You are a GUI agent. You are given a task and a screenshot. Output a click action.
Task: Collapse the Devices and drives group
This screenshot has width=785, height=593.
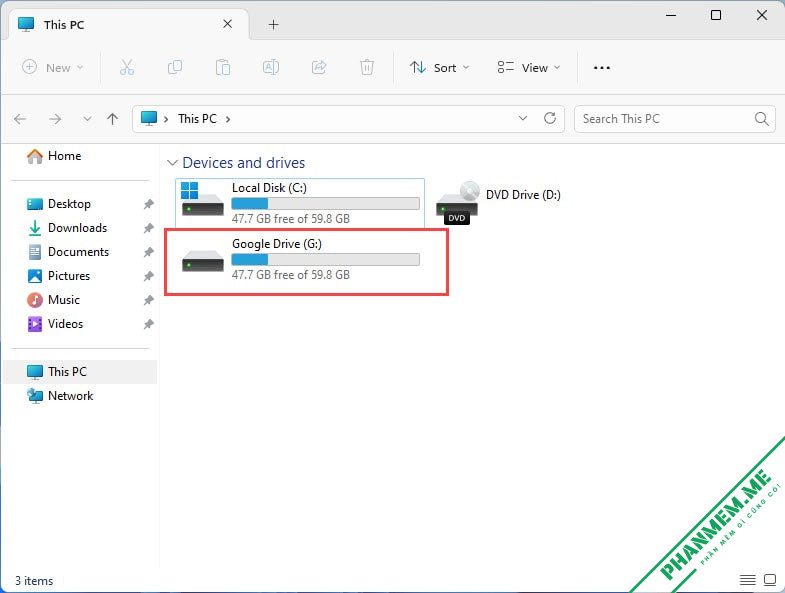click(172, 163)
